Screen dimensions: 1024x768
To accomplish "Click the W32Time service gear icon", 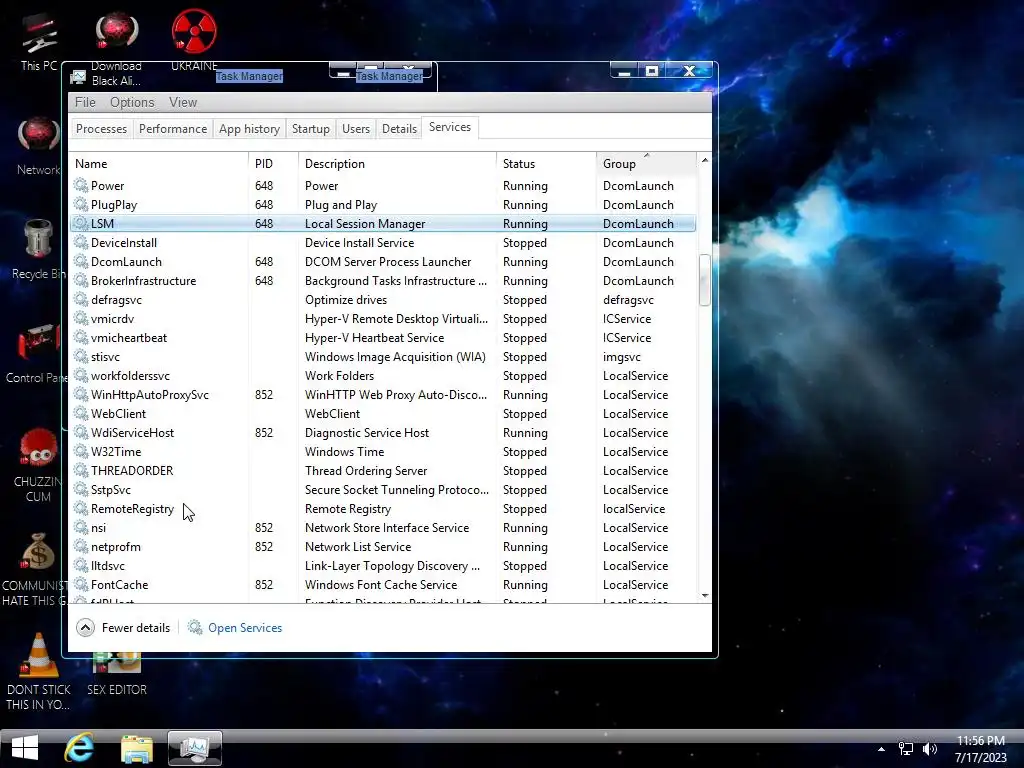I will (x=80, y=451).
